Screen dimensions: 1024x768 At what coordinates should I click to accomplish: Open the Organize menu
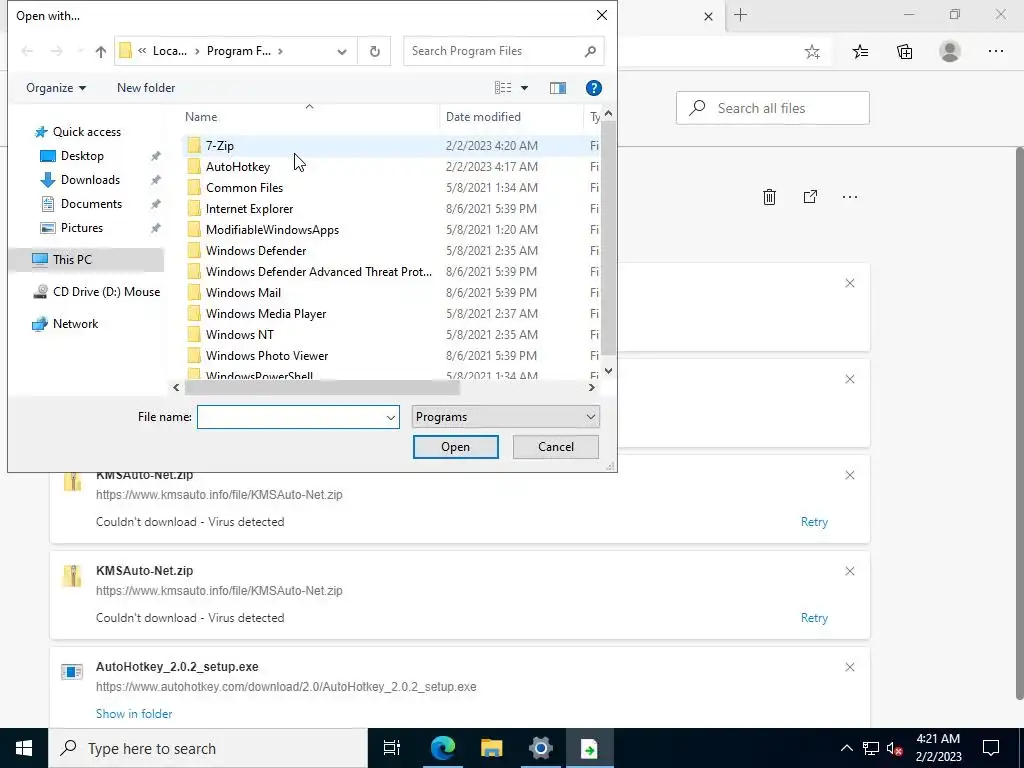(56, 88)
